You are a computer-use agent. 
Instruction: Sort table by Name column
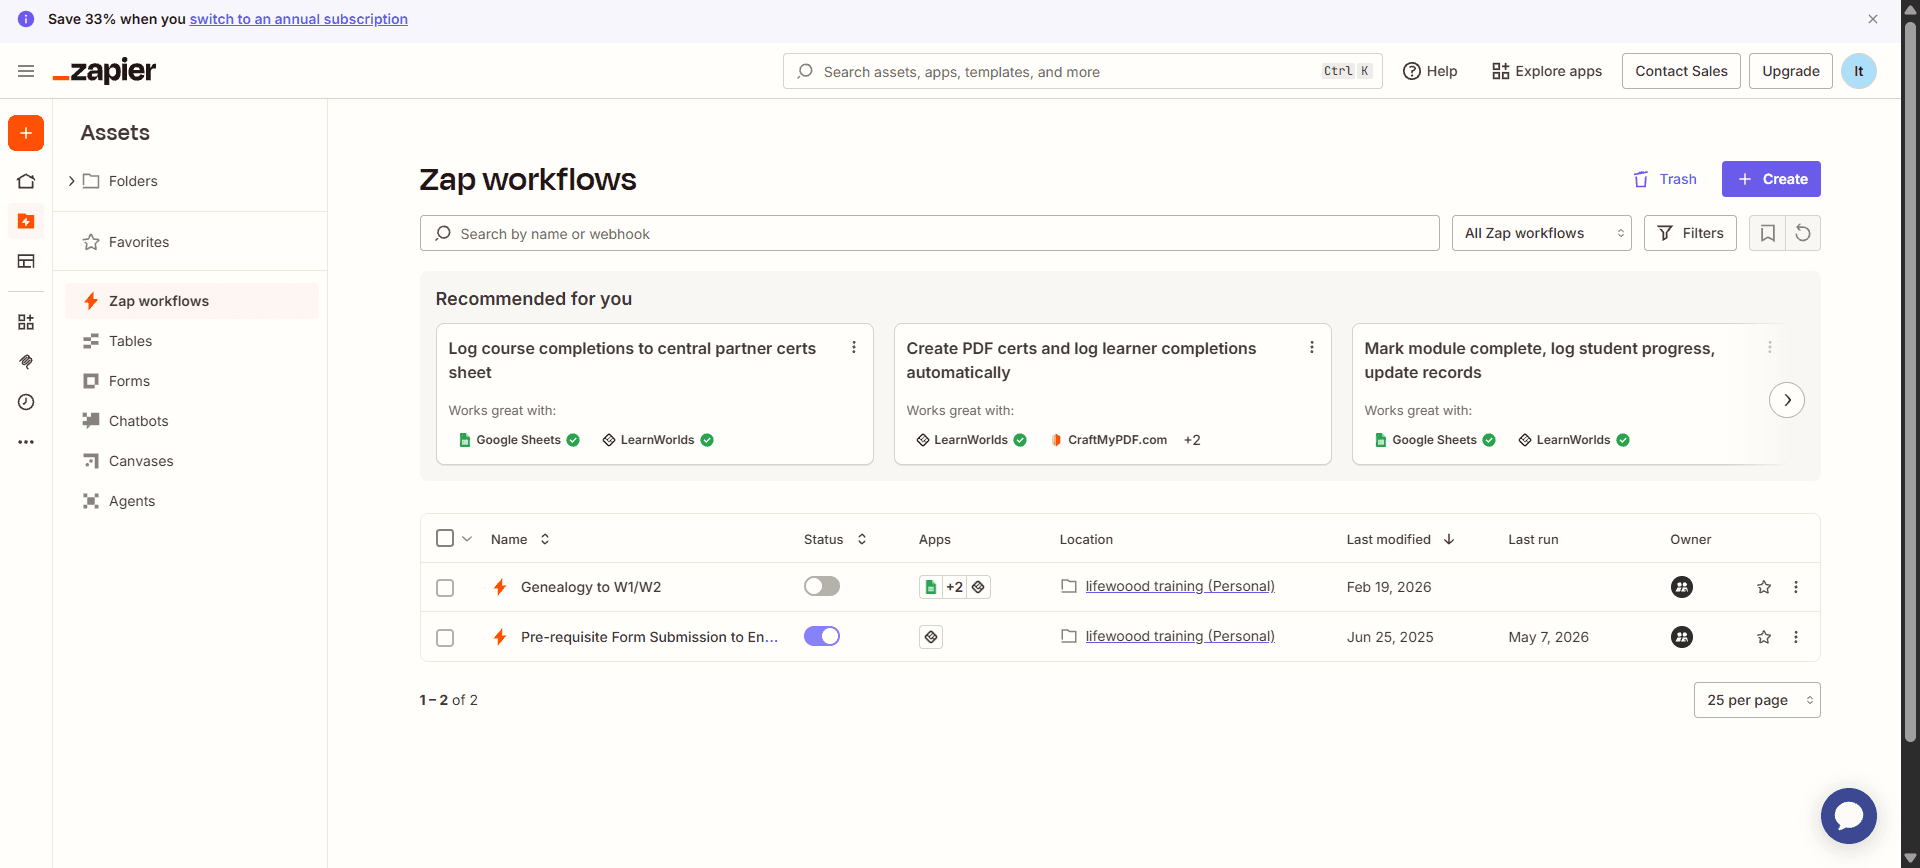point(520,539)
